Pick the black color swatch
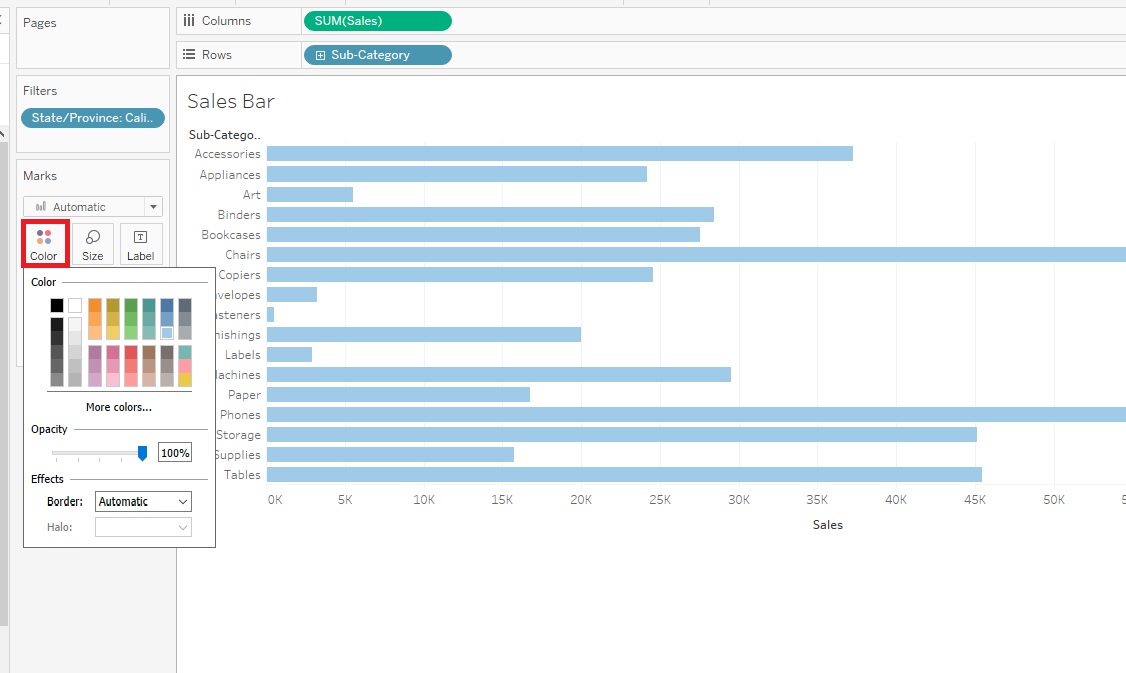Viewport: 1126px width, 673px height. coord(57,305)
